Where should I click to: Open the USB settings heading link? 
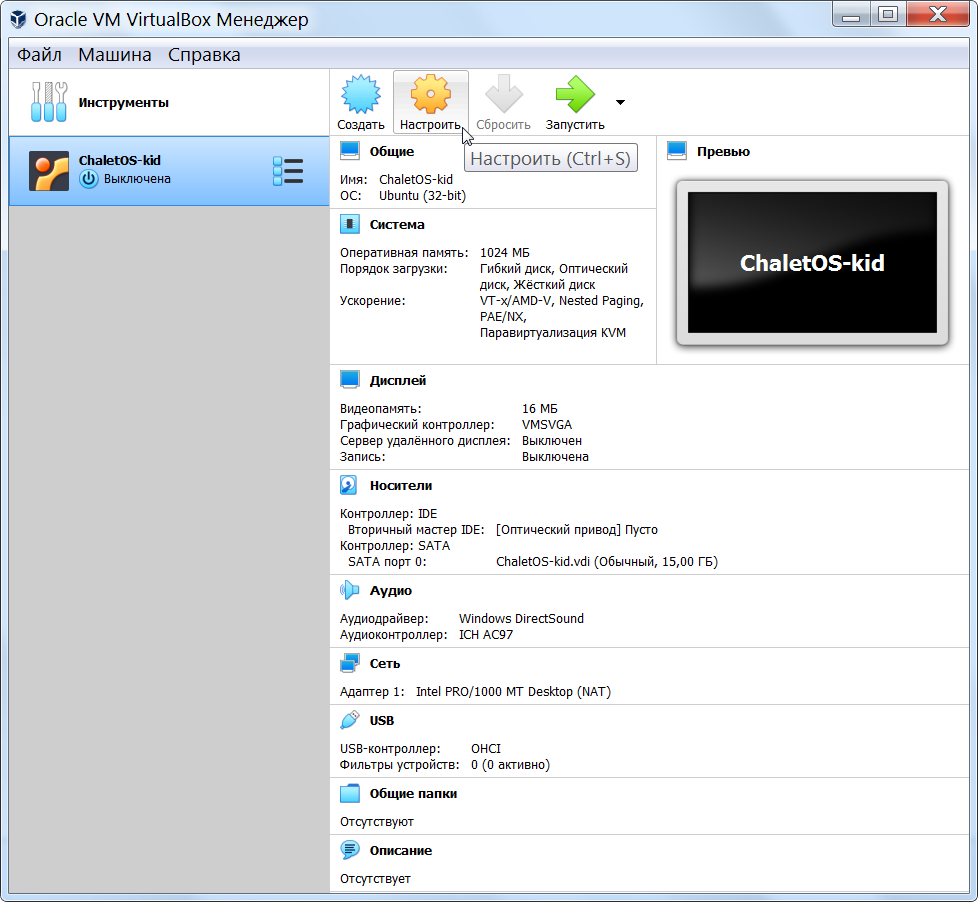pos(382,720)
